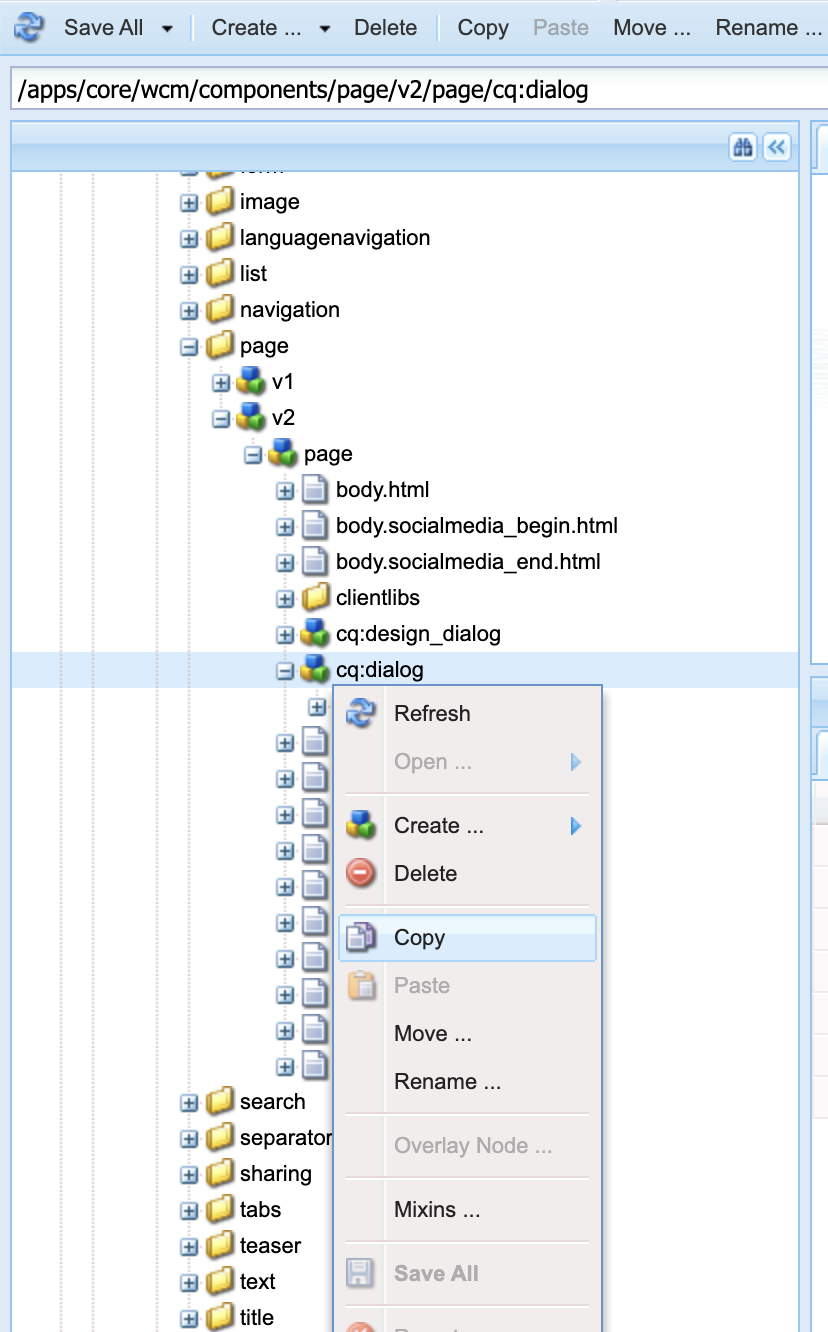The width and height of the screenshot is (828, 1332).
Task: Expand the v1 component node
Action: click(220, 382)
